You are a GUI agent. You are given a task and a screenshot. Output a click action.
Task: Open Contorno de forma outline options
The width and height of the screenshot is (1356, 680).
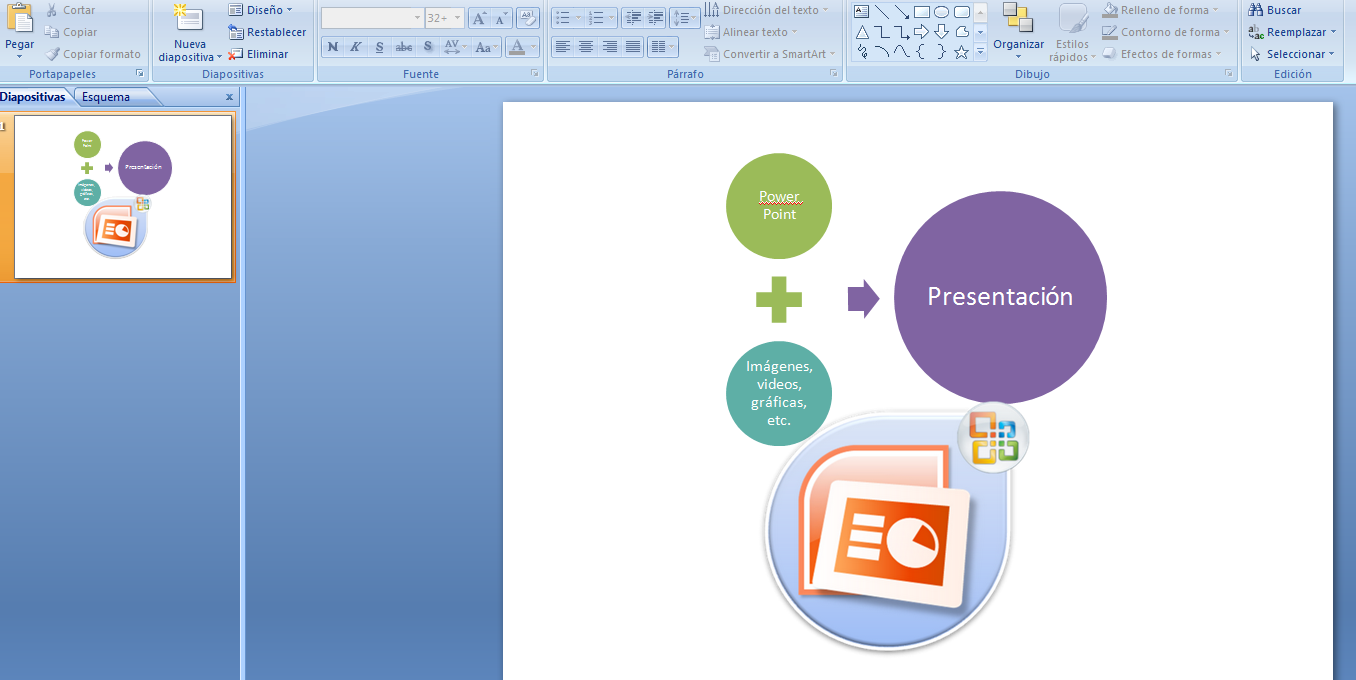pos(1165,32)
